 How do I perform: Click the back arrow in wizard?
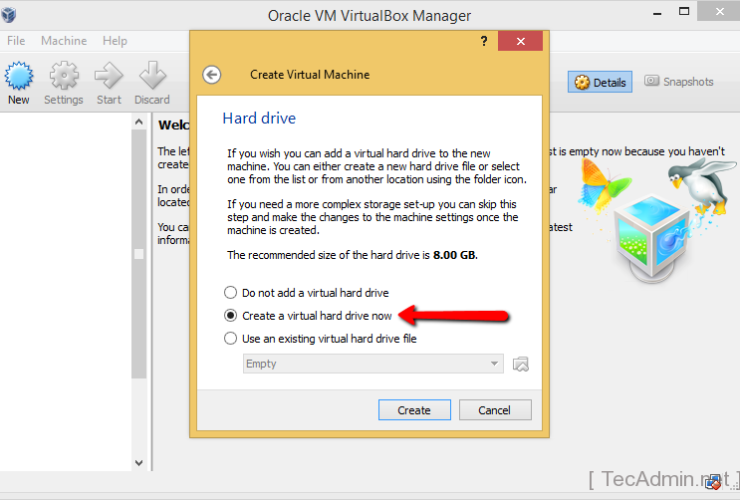[x=211, y=74]
